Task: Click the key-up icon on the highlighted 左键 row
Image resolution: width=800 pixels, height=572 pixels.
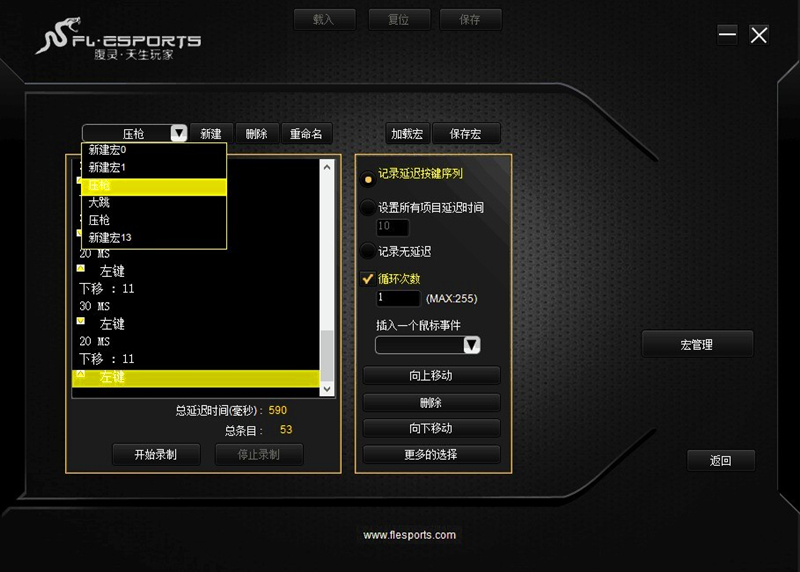Action: coord(81,374)
